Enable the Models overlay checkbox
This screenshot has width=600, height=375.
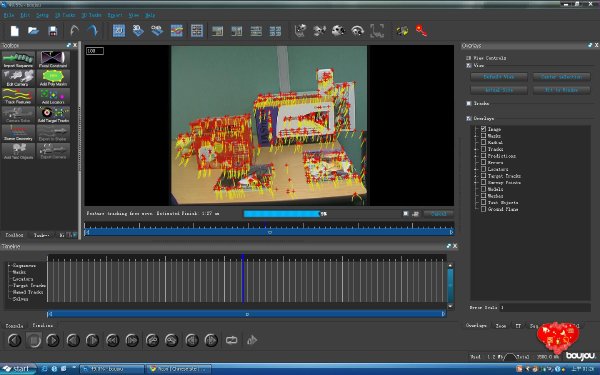pos(484,189)
